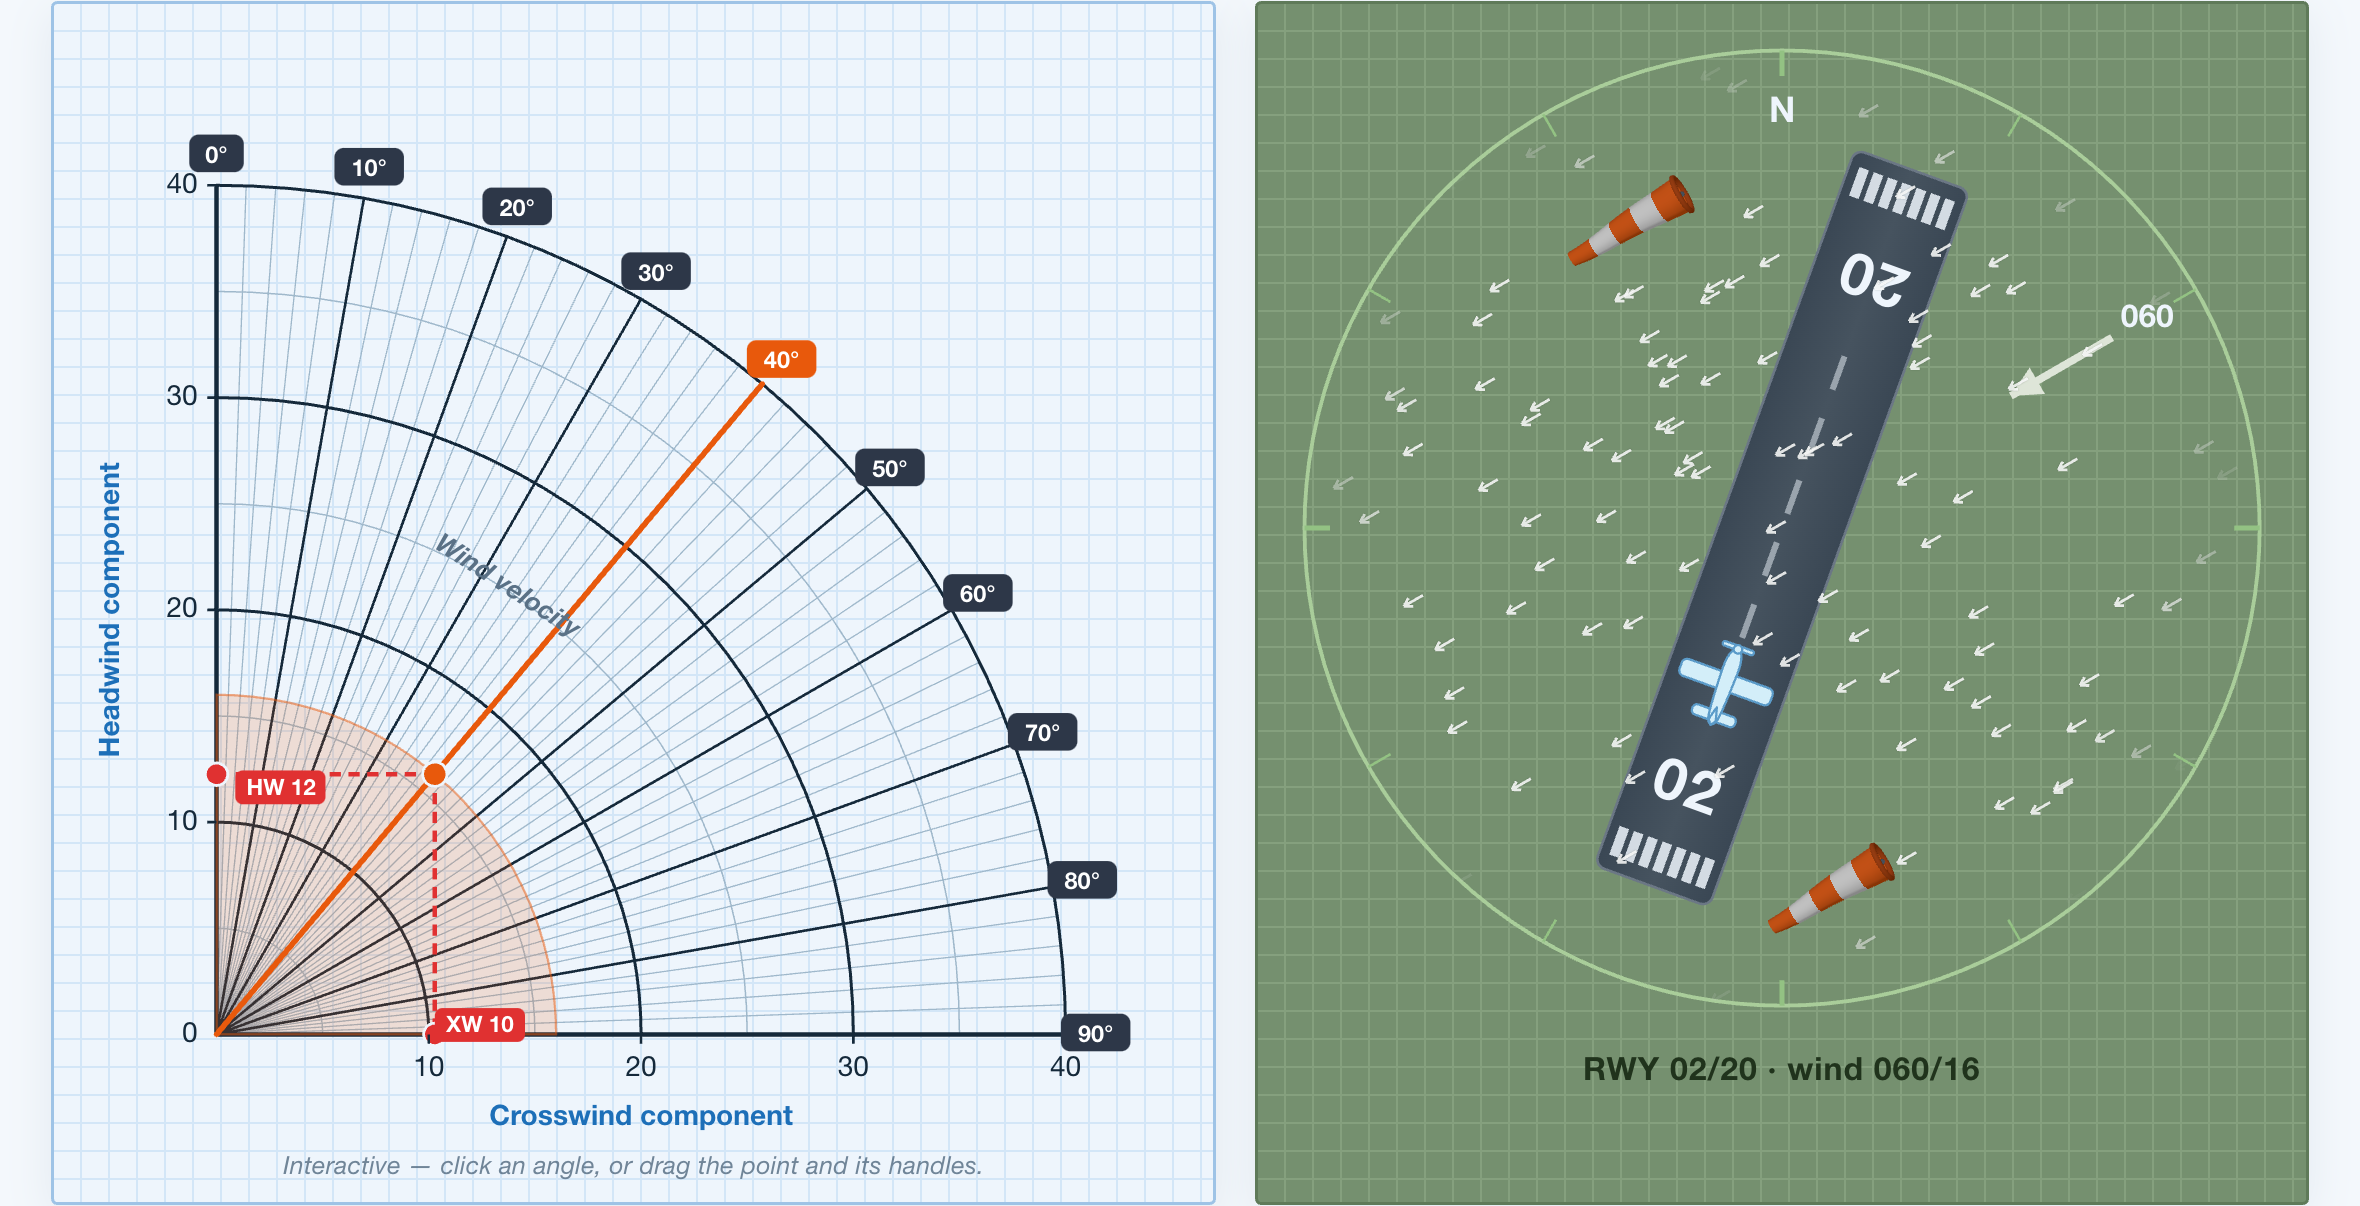Select the 20° angle label
Viewport: 2360px width, 1206px height.
pyautogui.click(x=517, y=207)
